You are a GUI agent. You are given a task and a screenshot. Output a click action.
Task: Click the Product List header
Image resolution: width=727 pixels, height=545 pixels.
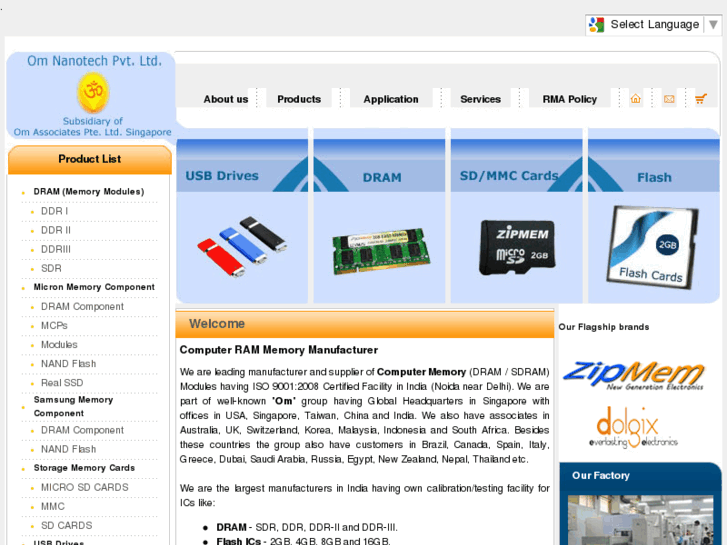click(89, 159)
